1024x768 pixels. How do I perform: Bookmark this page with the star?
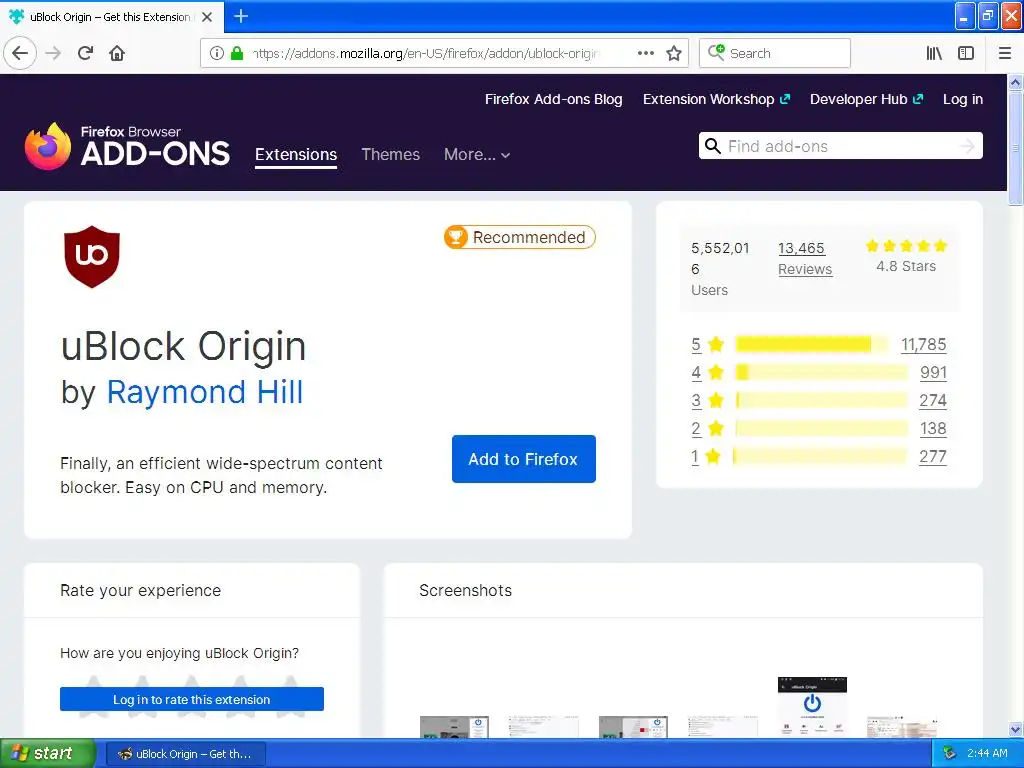[674, 53]
